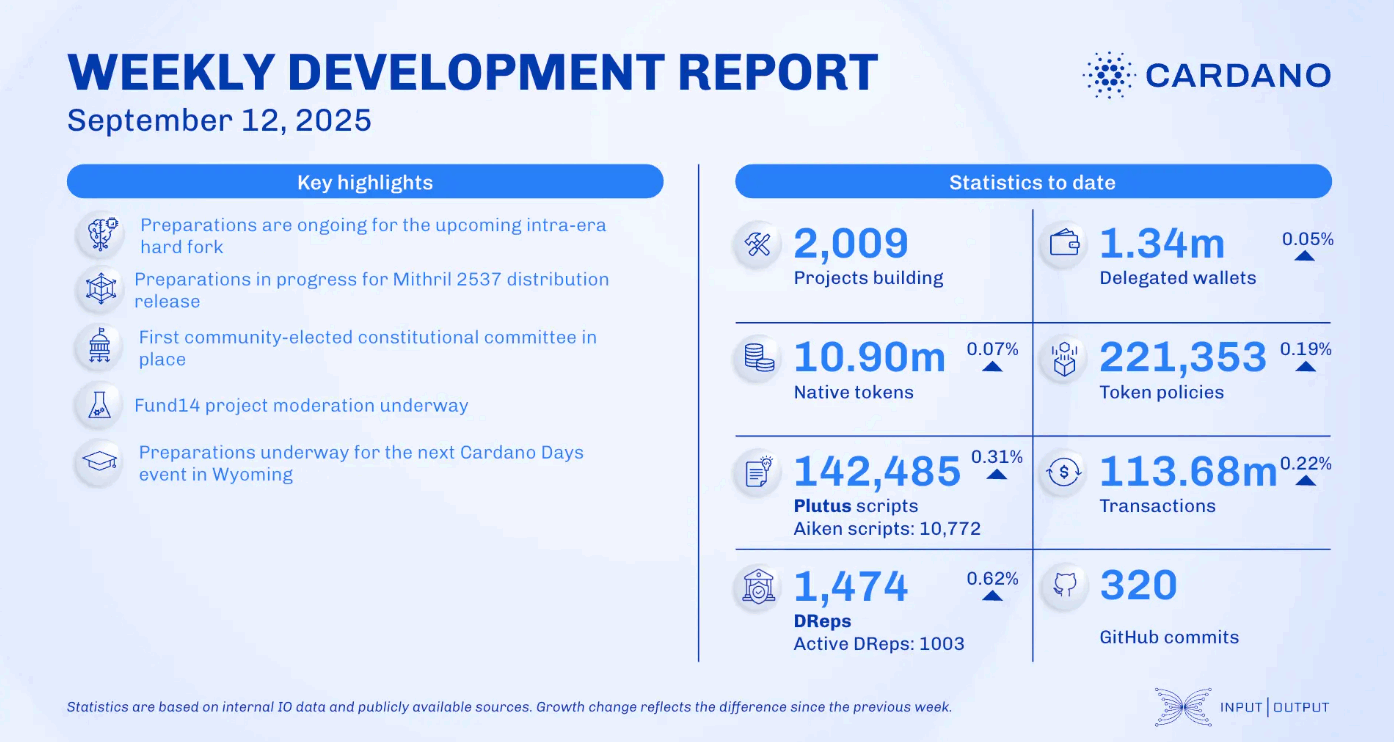Screen dimensions: 1394x742
Task: Click Fund14 project moderation underway text
Action: (301, 406)
